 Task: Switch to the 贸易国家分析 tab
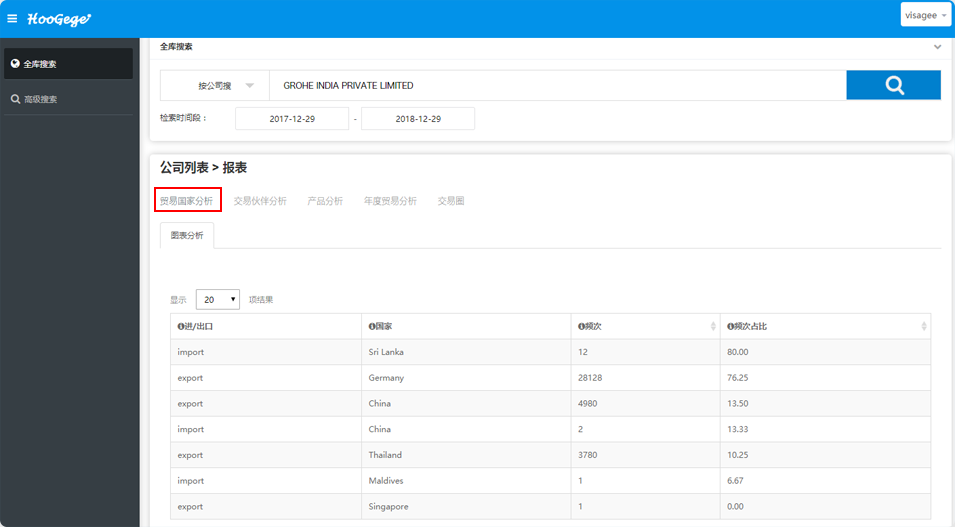186,200
